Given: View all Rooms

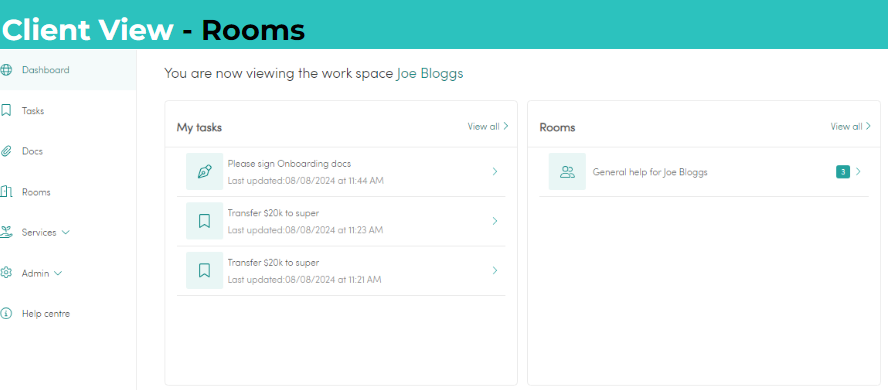Looking at the screenshot, I should pos(851,126).
